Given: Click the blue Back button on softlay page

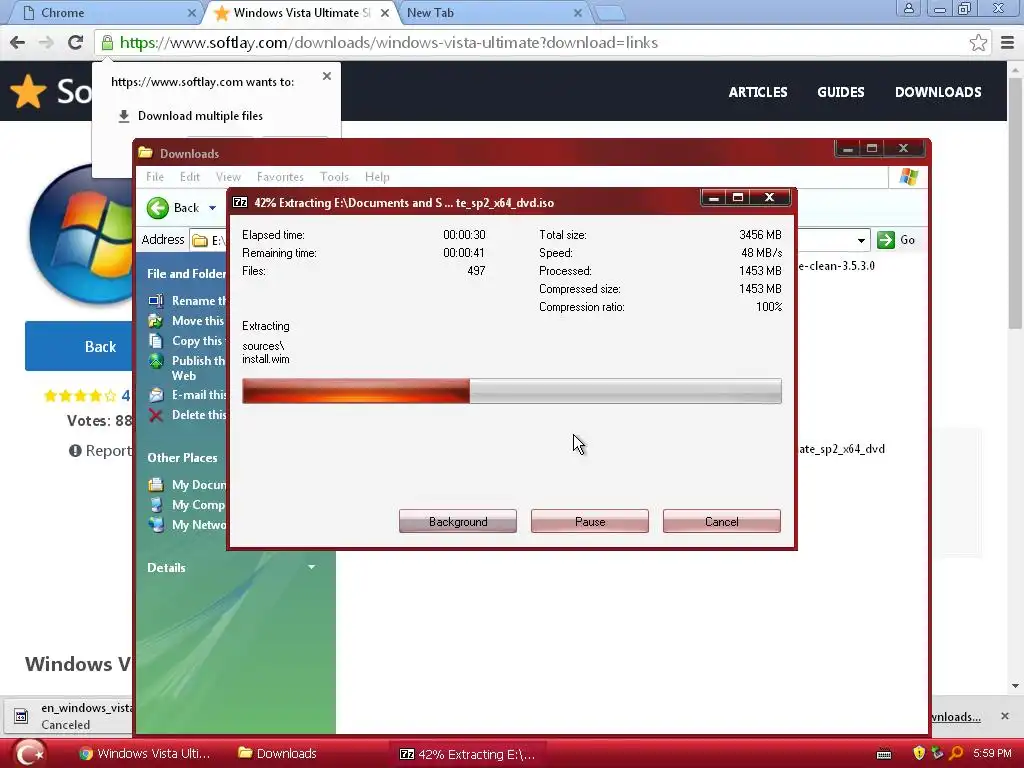Looking at the screenshot, I should coord(79,346).
